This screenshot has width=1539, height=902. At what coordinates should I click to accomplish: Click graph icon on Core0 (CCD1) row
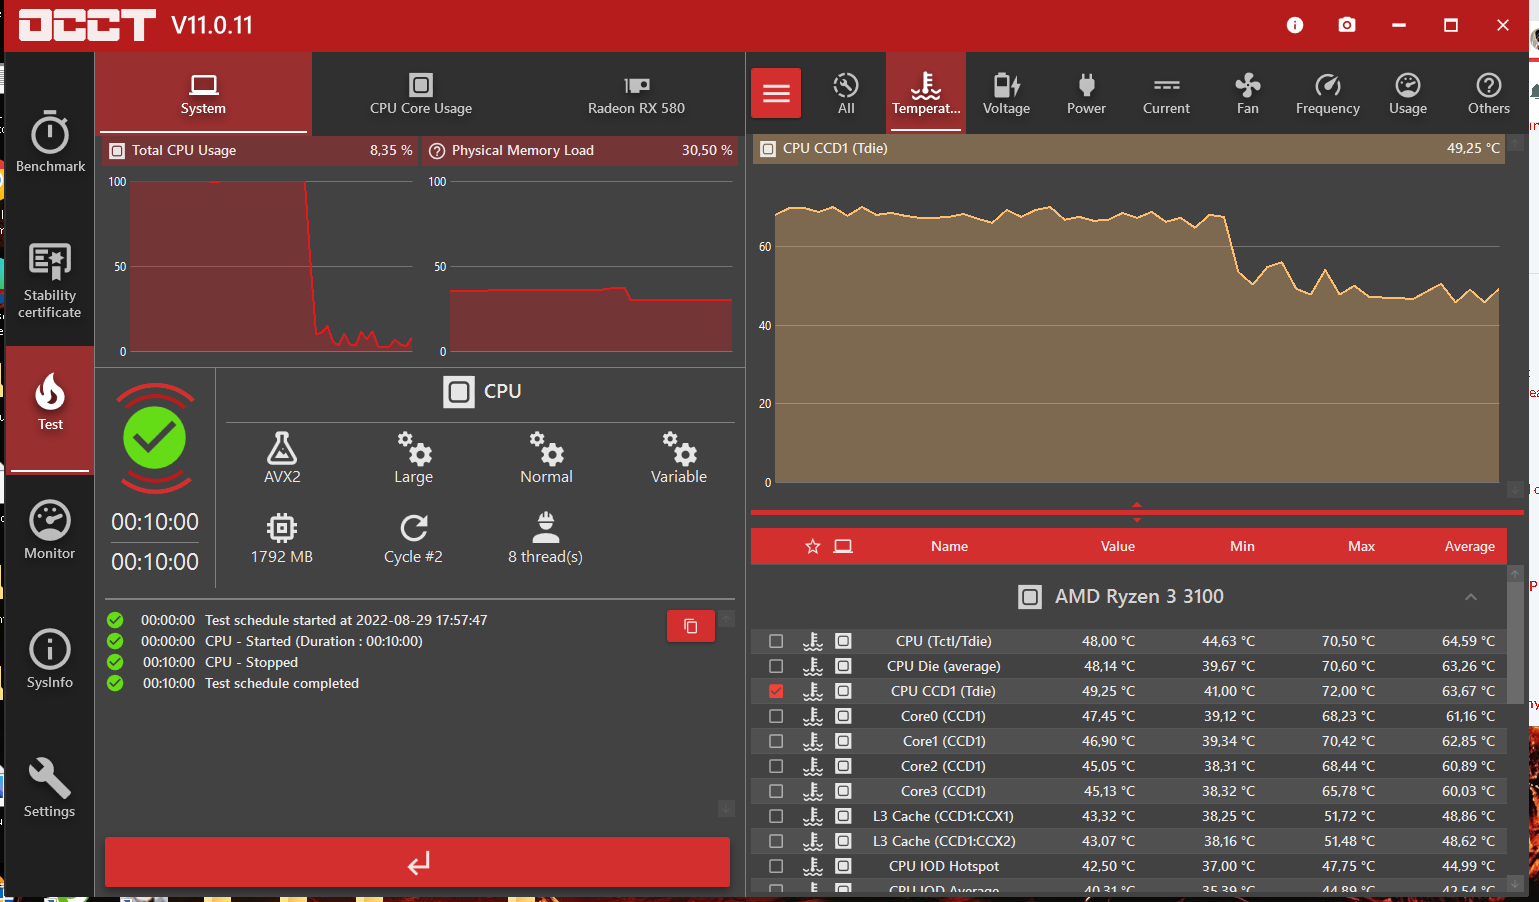pos(843,716)
